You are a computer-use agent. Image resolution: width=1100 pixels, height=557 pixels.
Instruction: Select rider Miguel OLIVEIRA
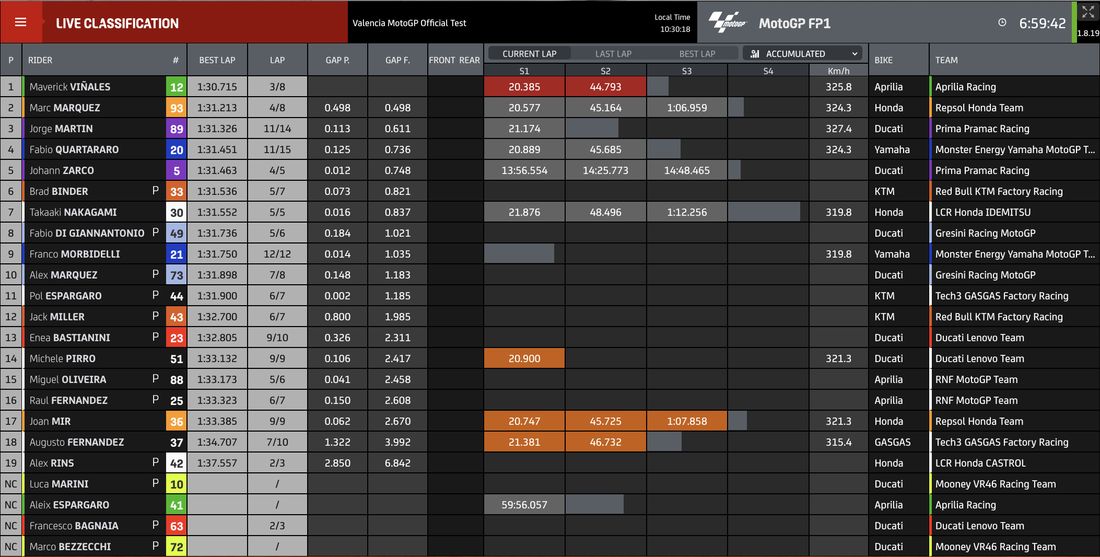pyautogui.click(x=67, y=380)
